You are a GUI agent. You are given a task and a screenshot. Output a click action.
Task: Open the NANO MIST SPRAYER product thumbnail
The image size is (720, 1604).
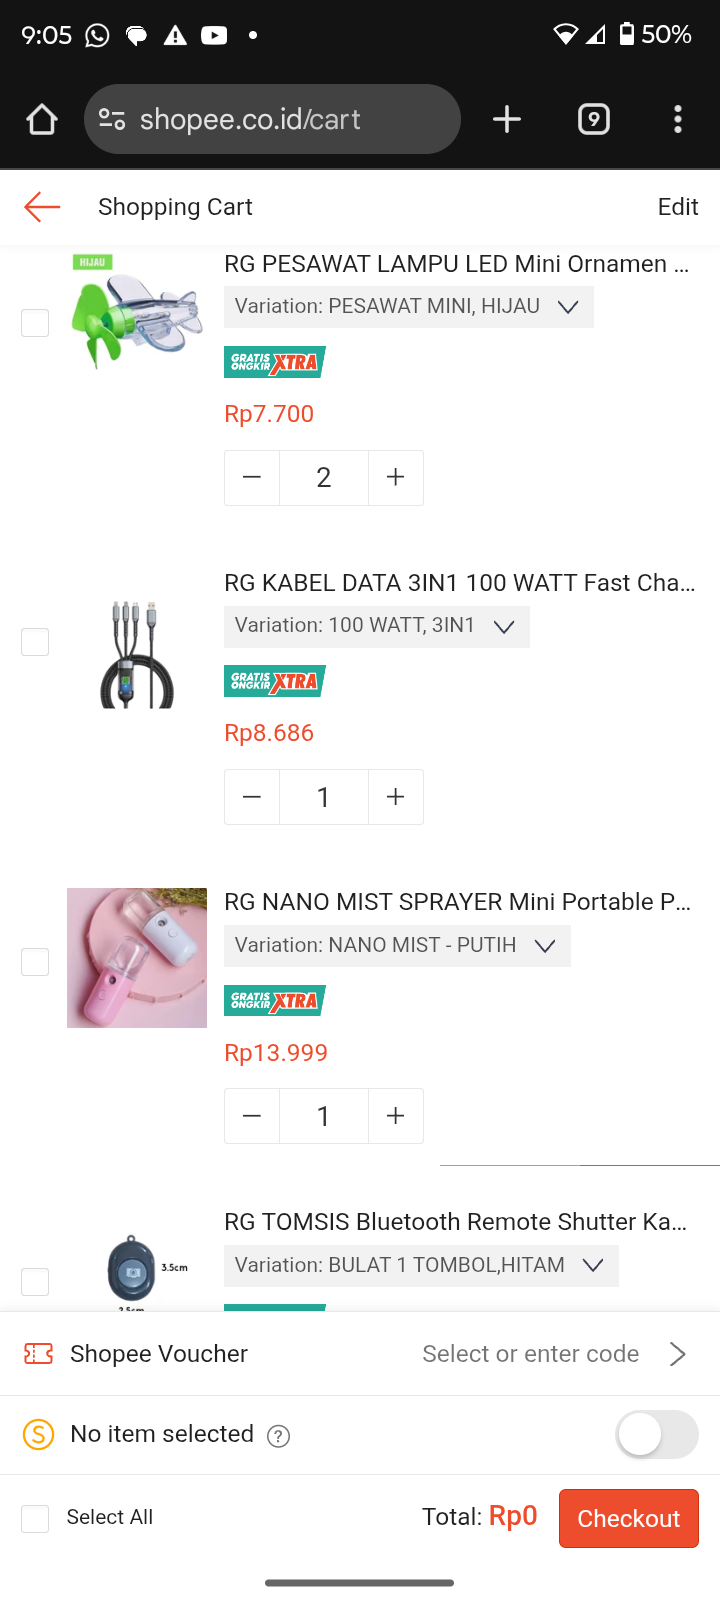[x=137, y=958]
